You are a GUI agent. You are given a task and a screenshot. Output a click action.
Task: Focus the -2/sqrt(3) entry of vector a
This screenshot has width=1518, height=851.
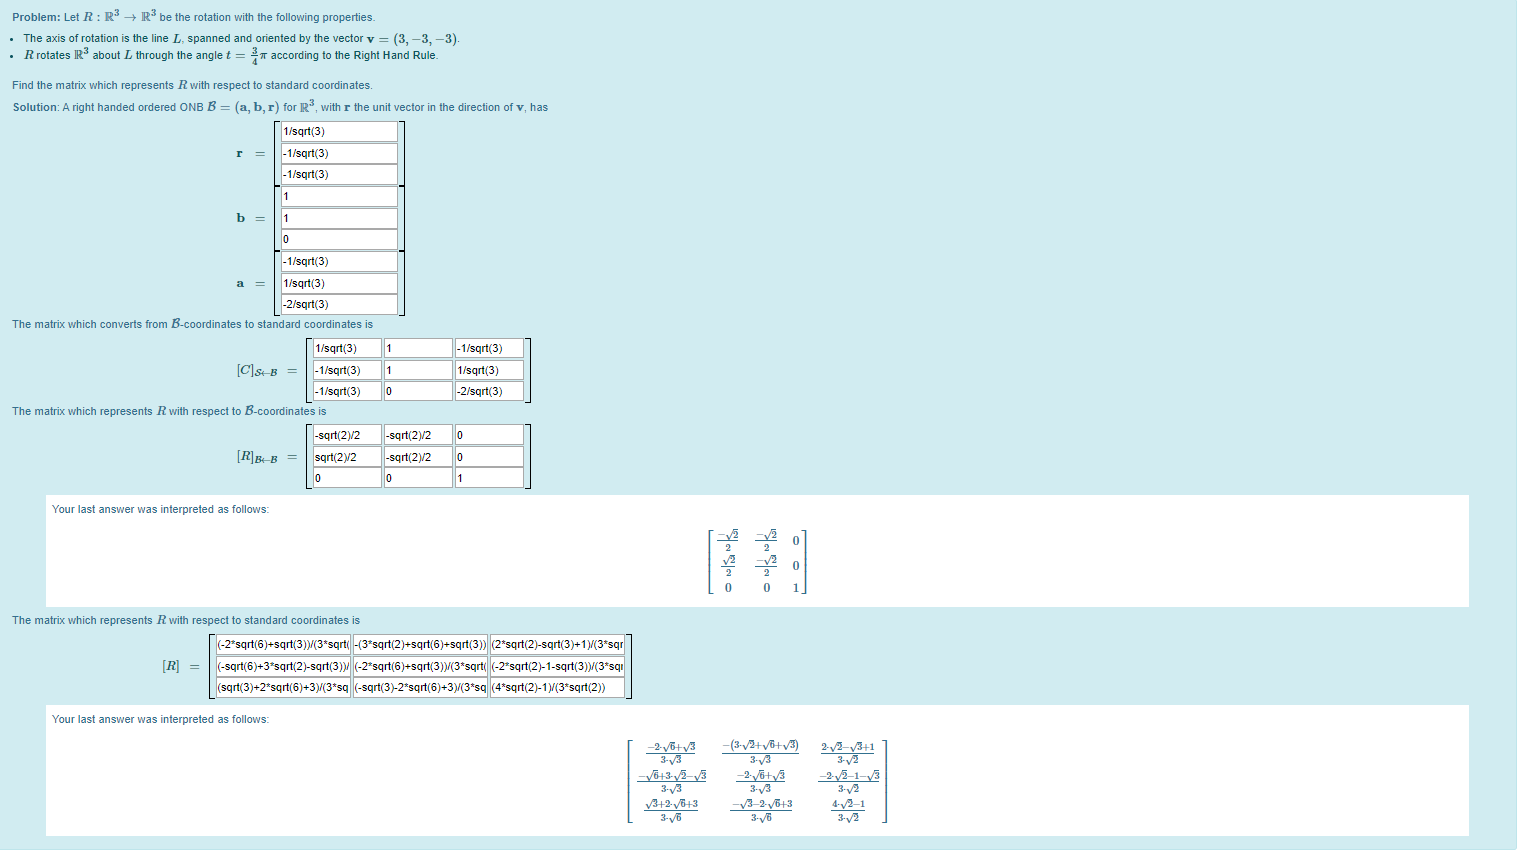(339, 304)
